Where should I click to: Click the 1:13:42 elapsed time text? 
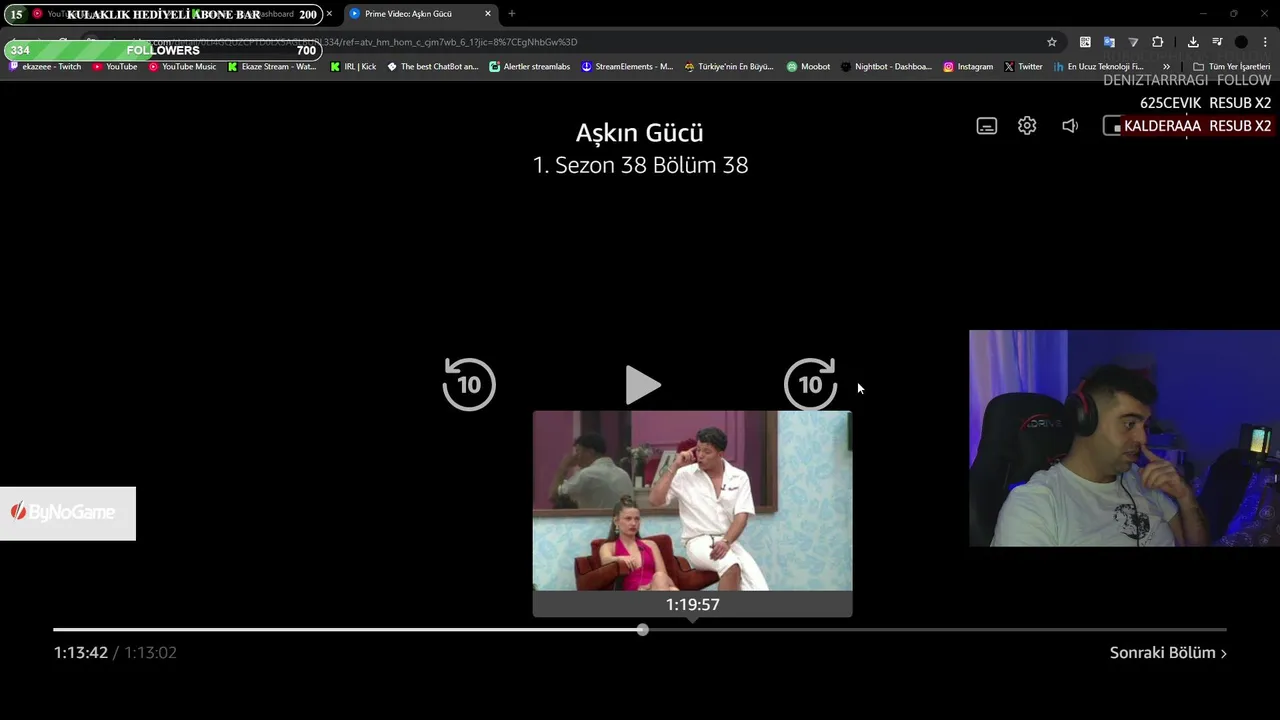[x=81, y=652]
